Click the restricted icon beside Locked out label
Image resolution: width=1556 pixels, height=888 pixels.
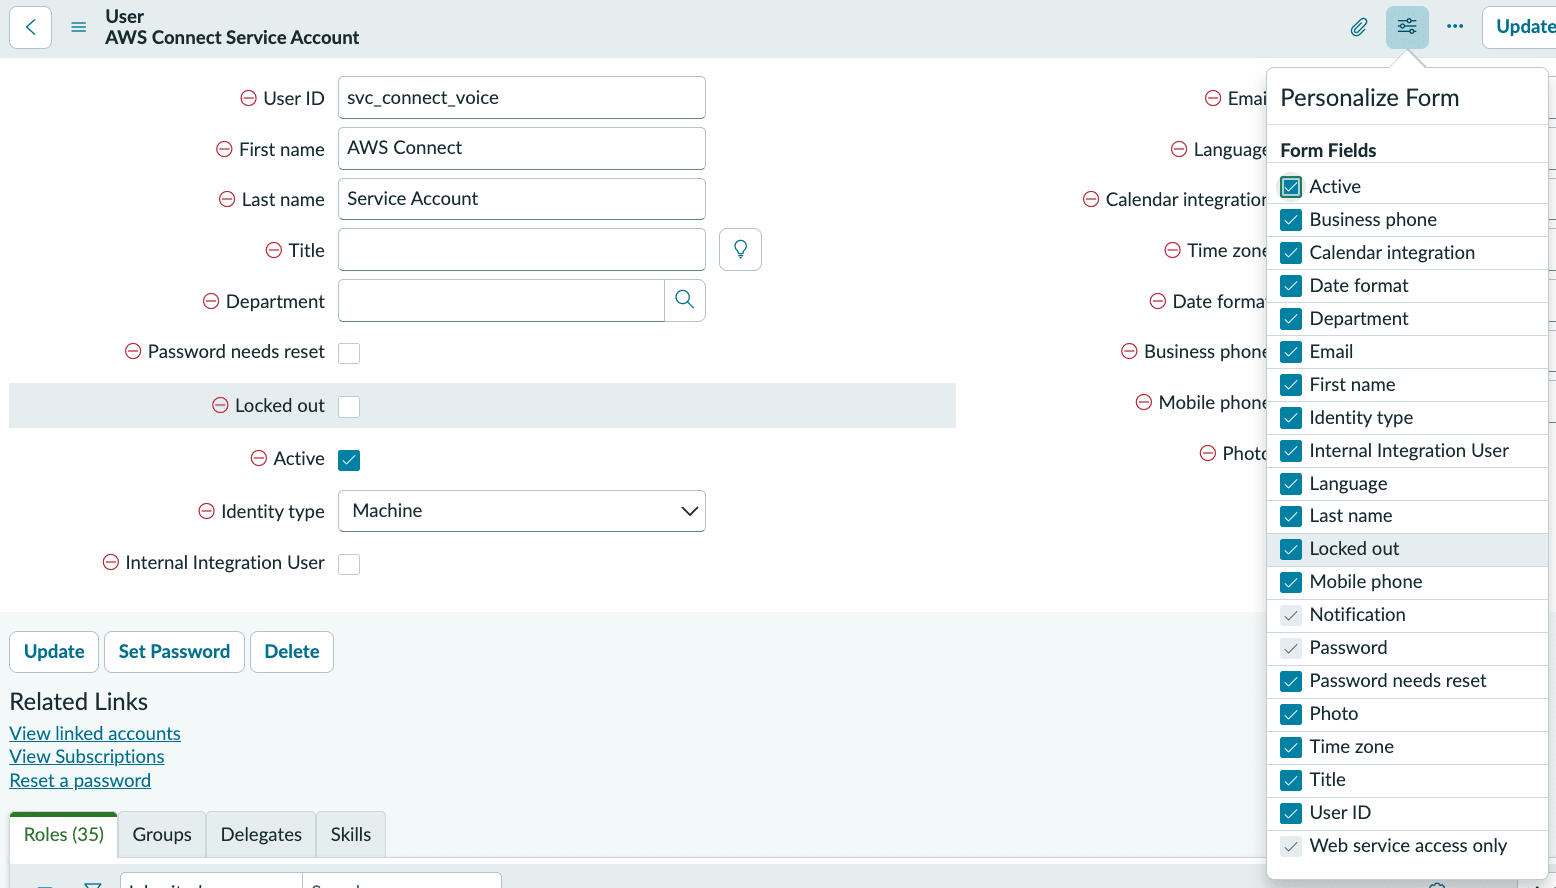(221, 405)
